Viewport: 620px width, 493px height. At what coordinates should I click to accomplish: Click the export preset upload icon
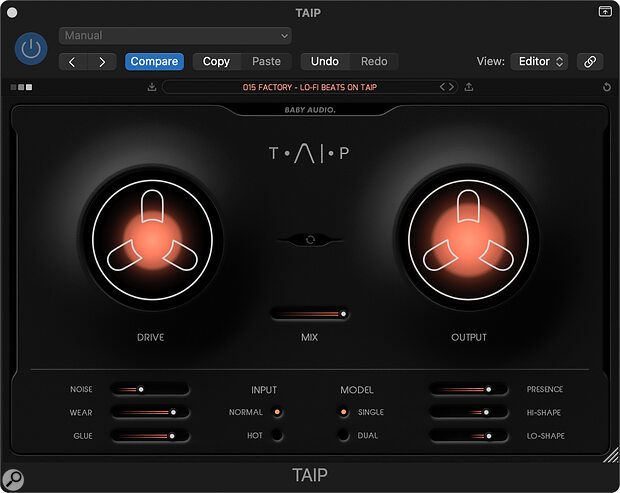[x=469, y=87]
